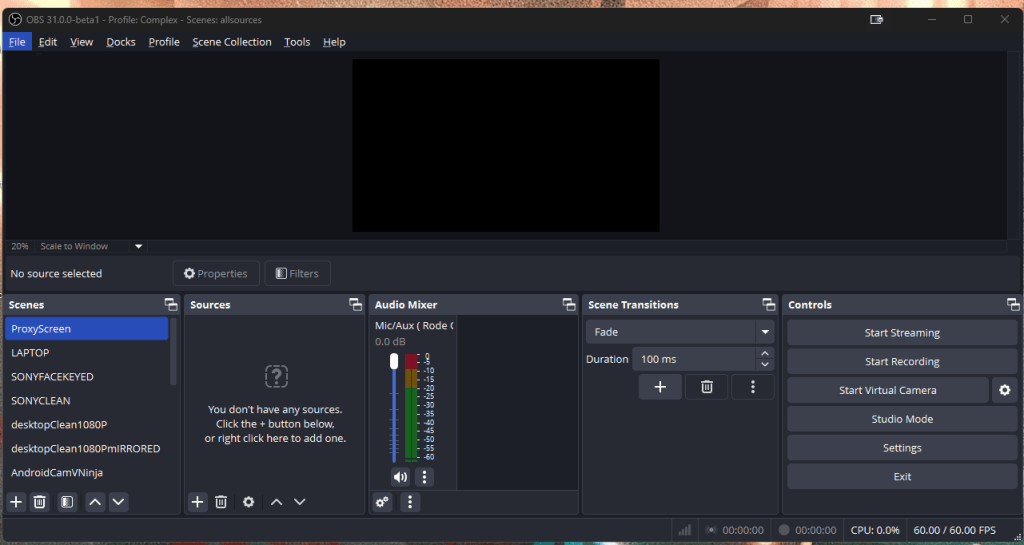Click the 60.00 / 60.00 FPS status text

[954, 530]
